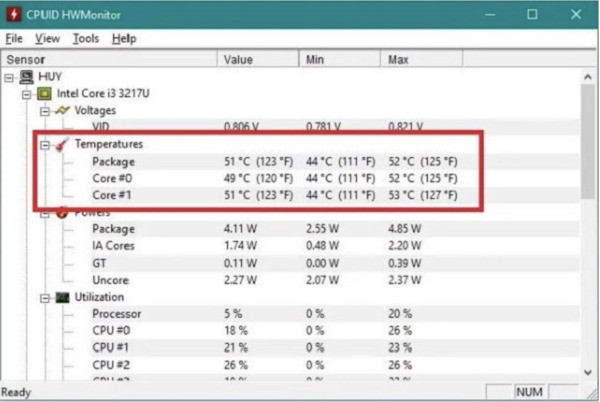Viewport: 600px width, 402px height.
Task: Collapse the Utilization group
Action: click(45, 298)
